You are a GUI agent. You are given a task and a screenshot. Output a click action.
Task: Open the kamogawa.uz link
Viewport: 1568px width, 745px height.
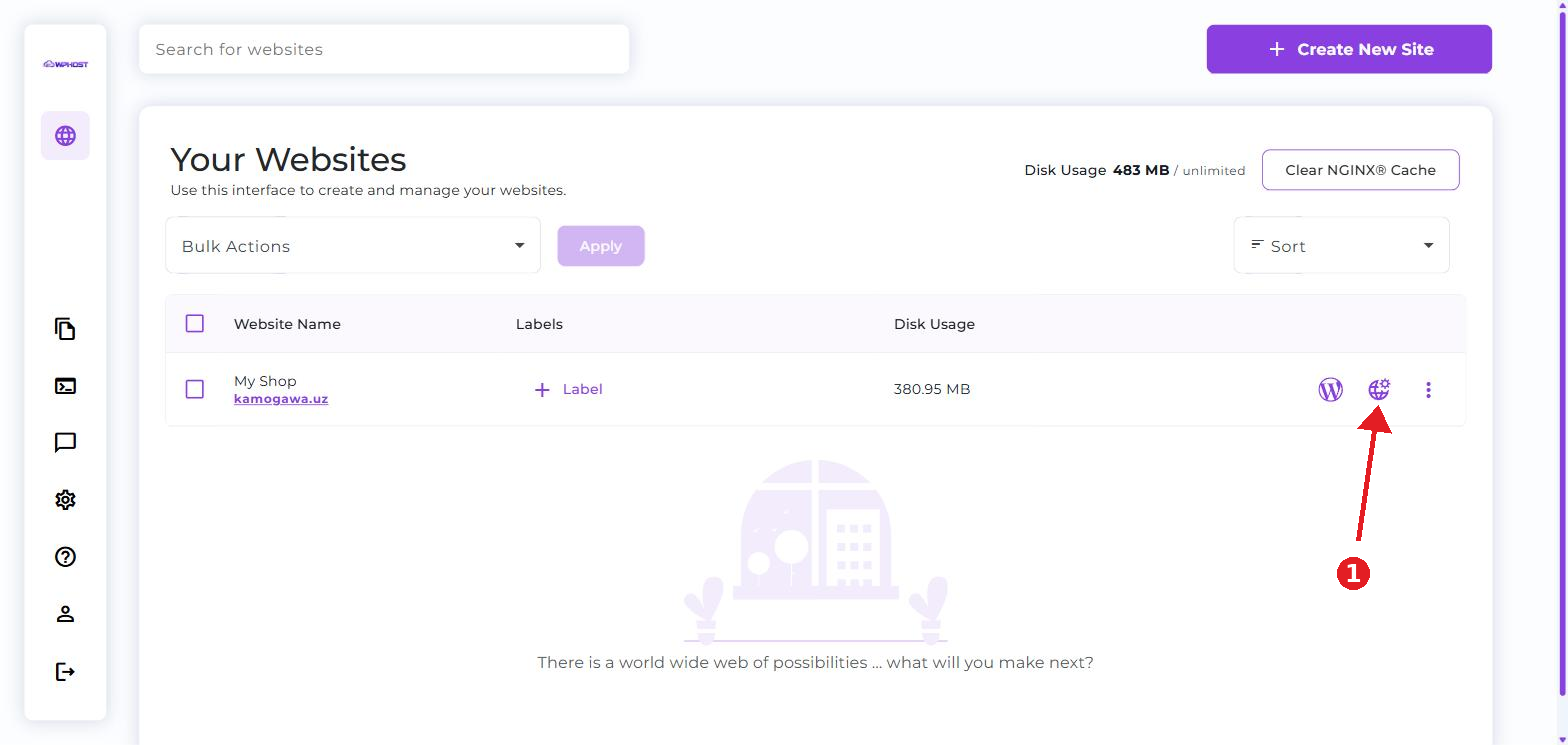(x=281, y=399)
